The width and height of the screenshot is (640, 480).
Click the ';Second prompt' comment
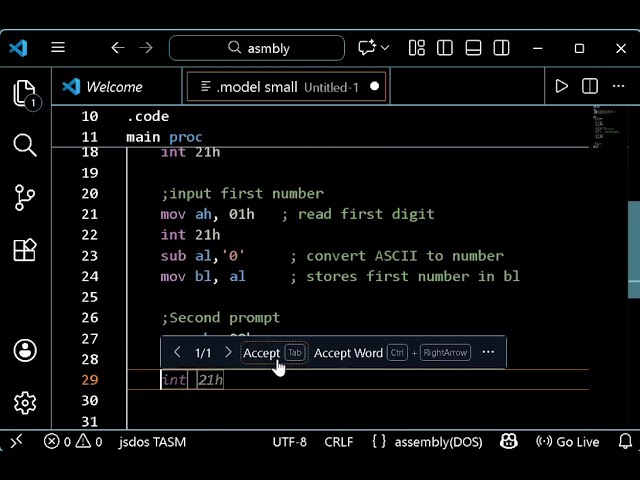[221, 318]
